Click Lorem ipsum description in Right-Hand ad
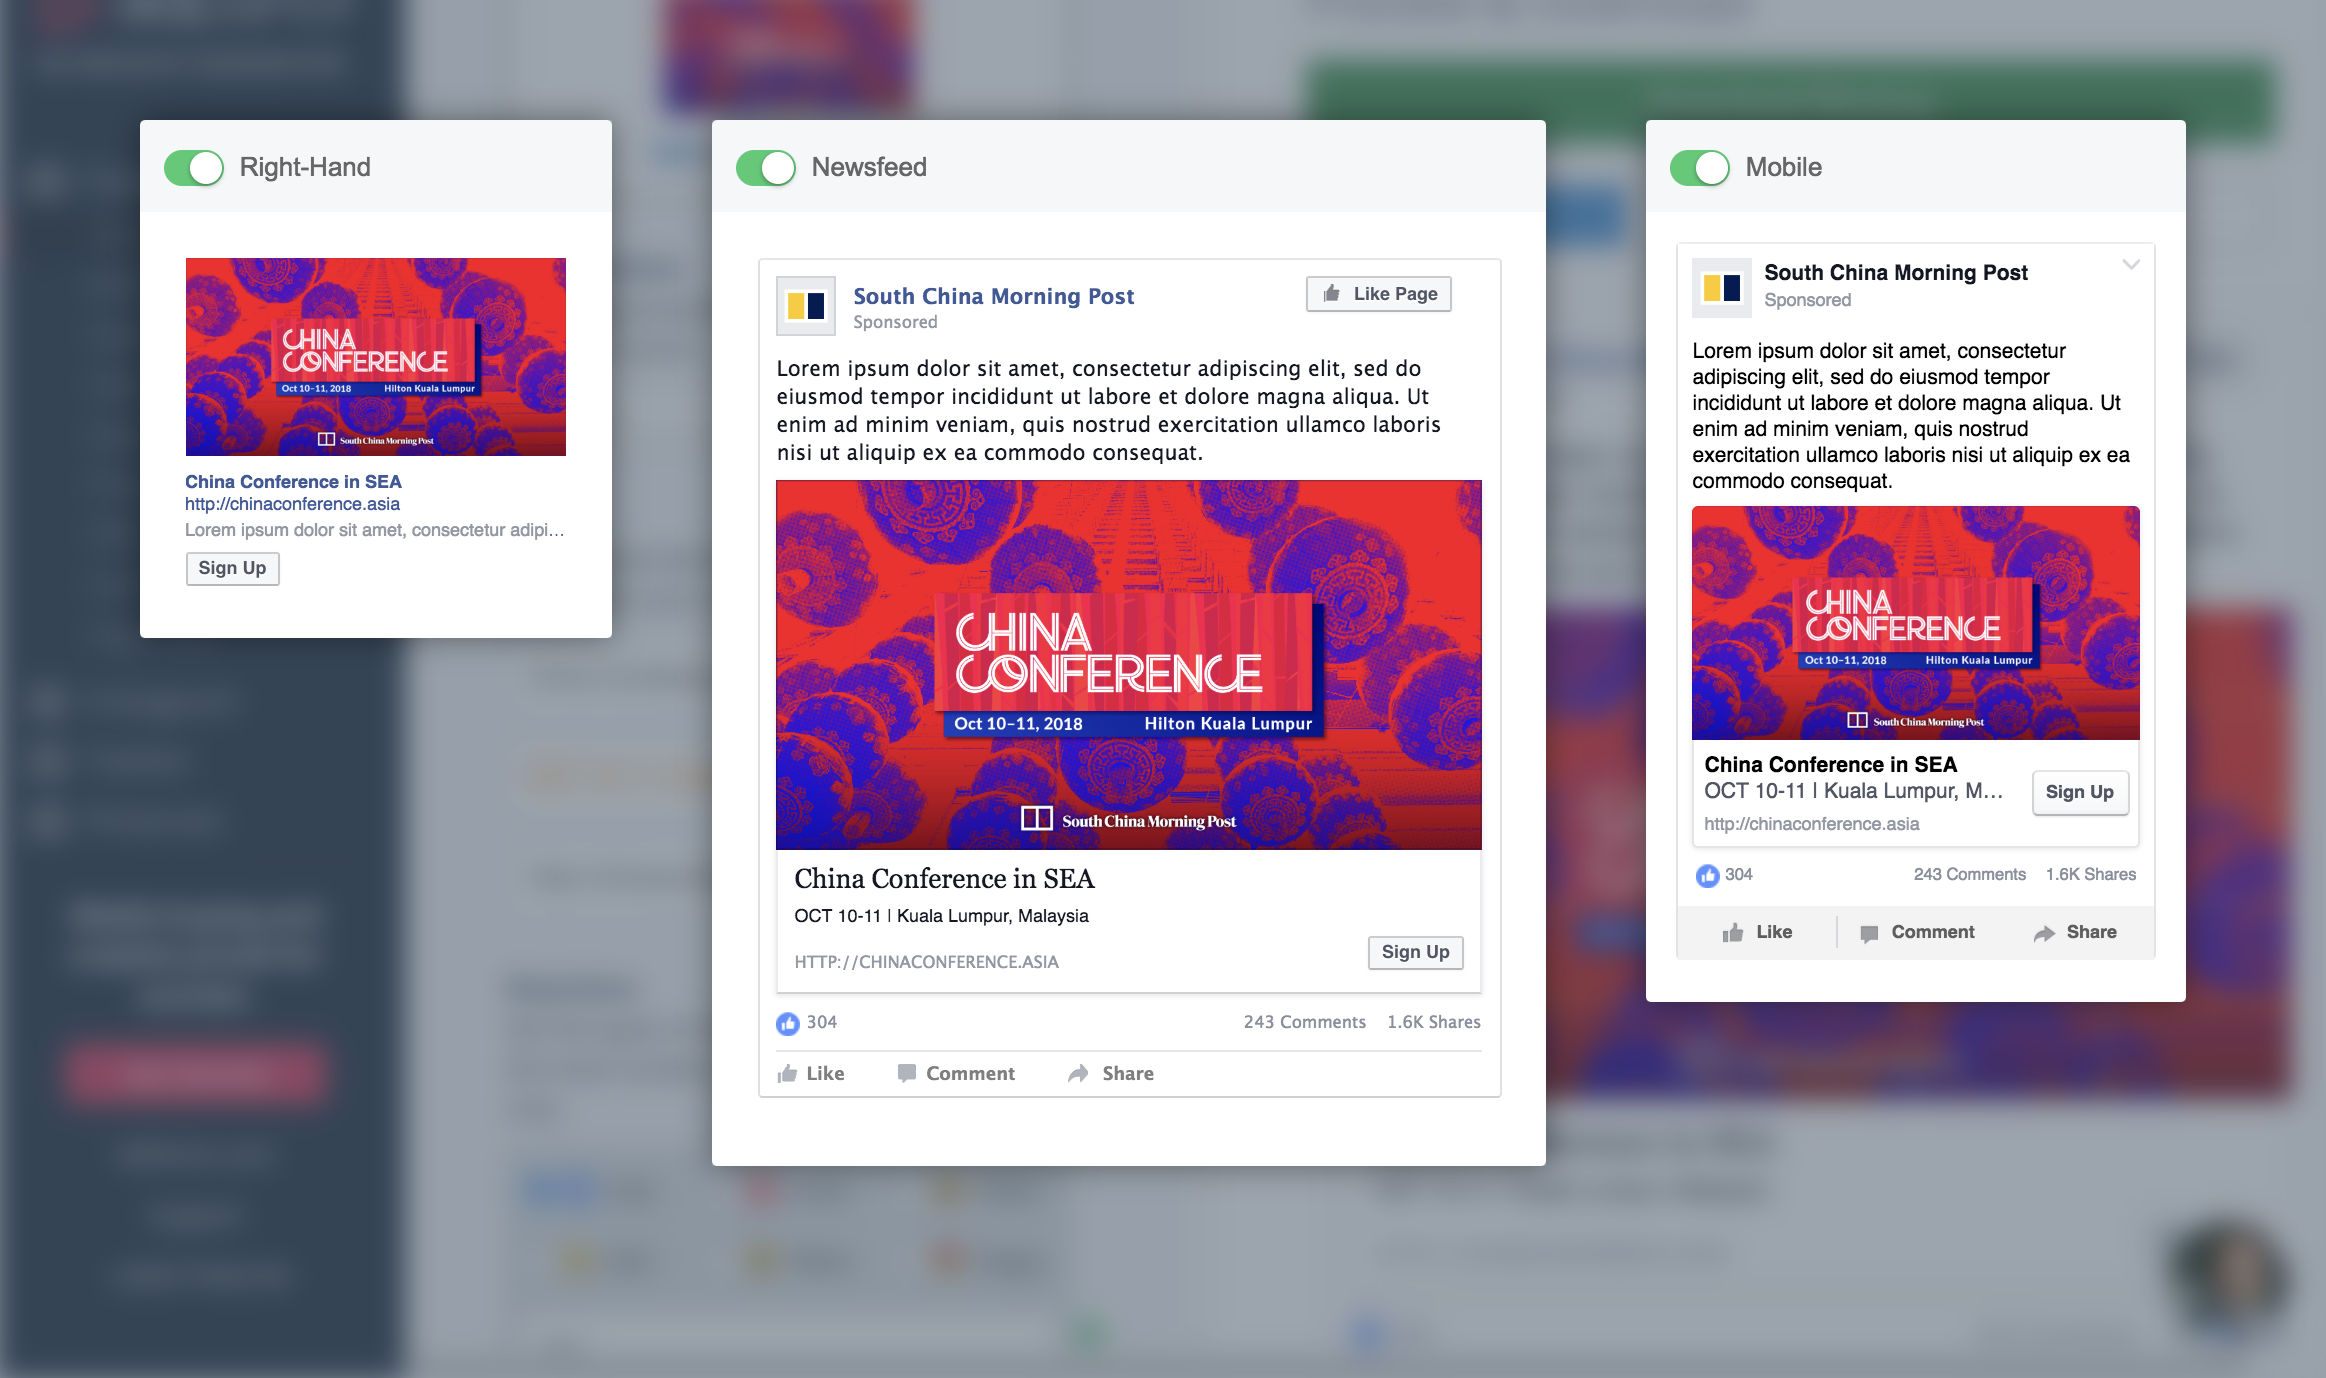The image size is (2326, 1378). click(x=374, y=530)
